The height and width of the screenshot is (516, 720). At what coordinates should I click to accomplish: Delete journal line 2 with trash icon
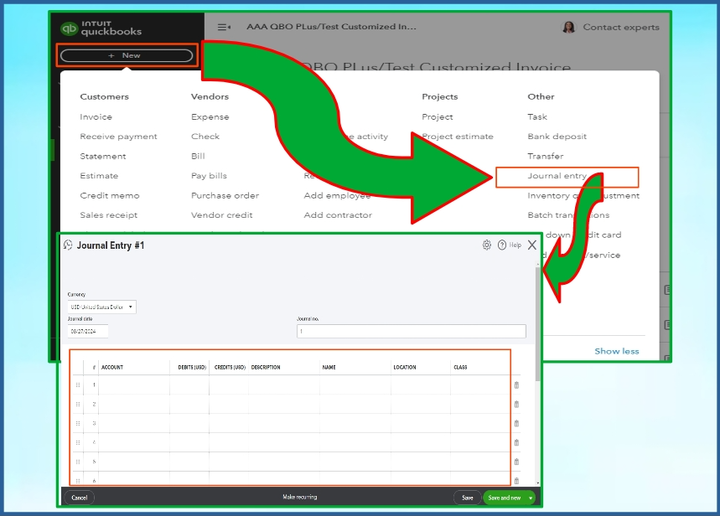click(x=517, y=404)
